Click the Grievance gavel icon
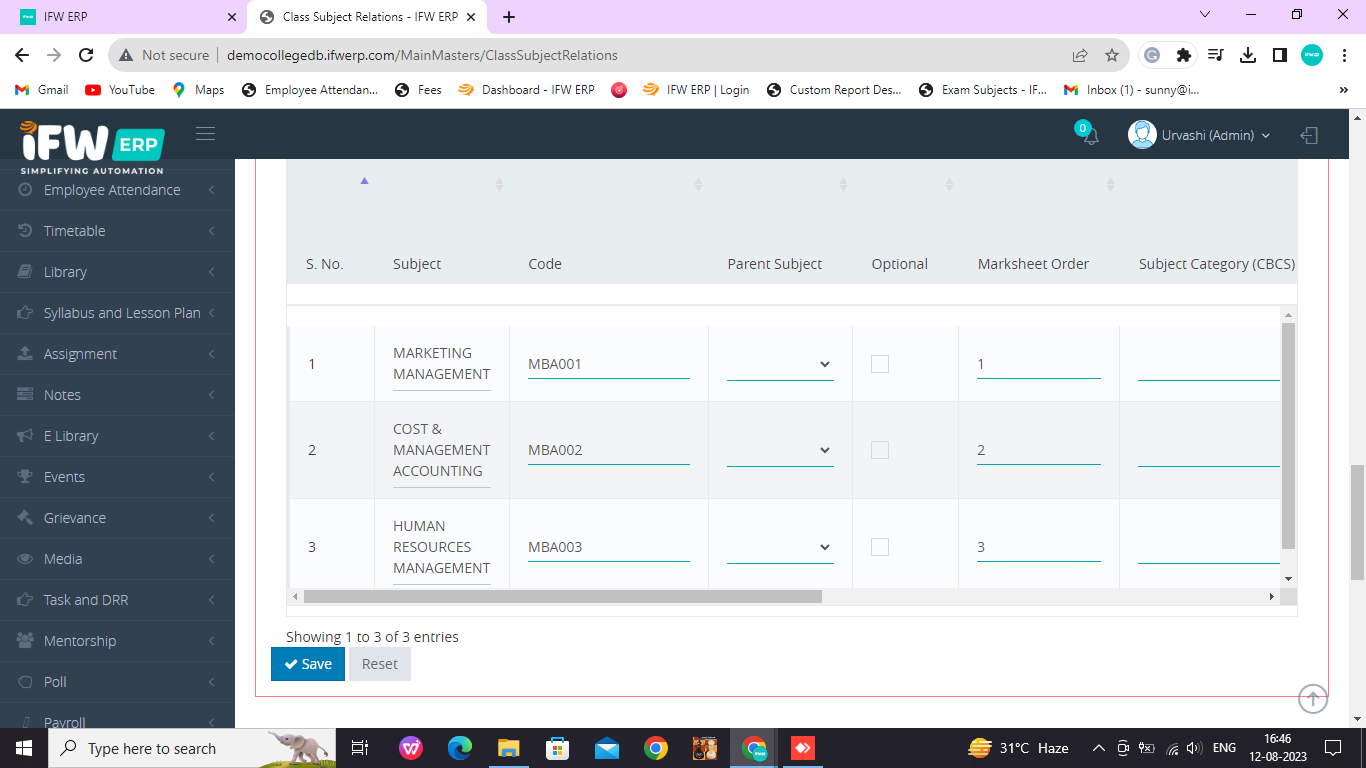The width and height of the screenshot is (1366, 768). 26,518
